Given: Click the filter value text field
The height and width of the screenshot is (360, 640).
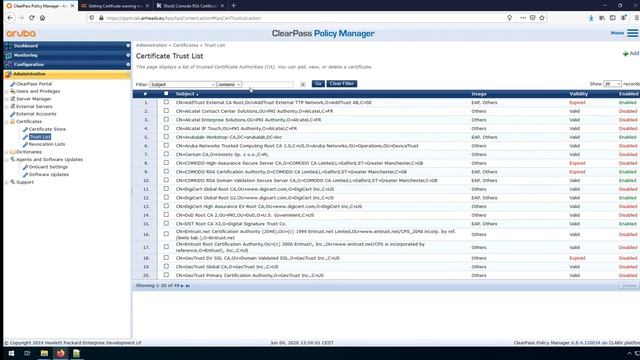Looking at the screenshot, I should 268,84.
